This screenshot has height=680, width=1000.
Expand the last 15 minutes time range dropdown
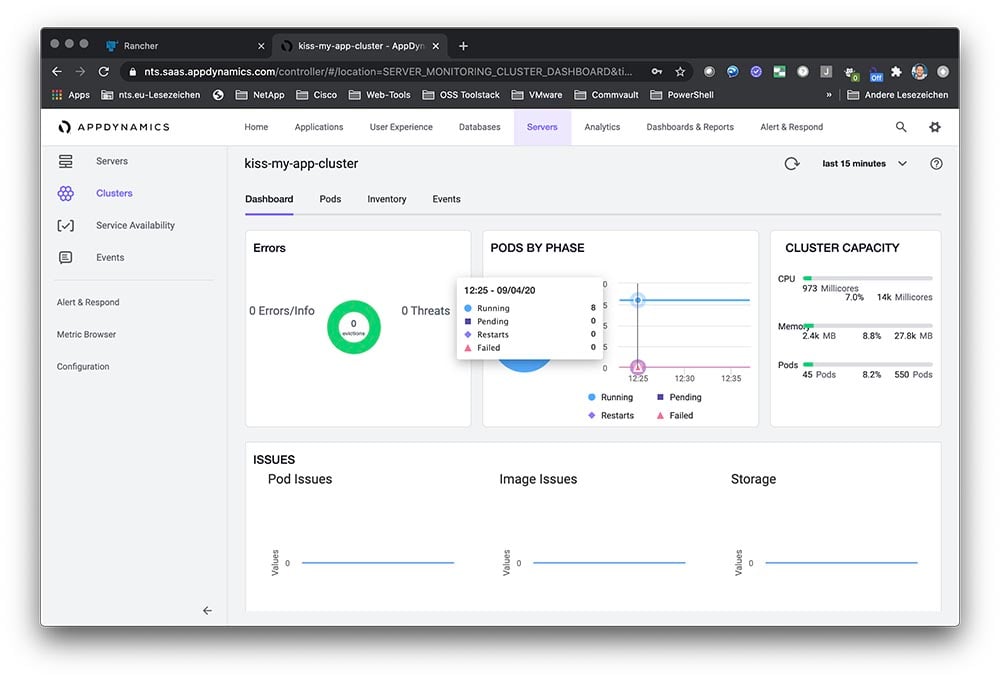point(863,164)
